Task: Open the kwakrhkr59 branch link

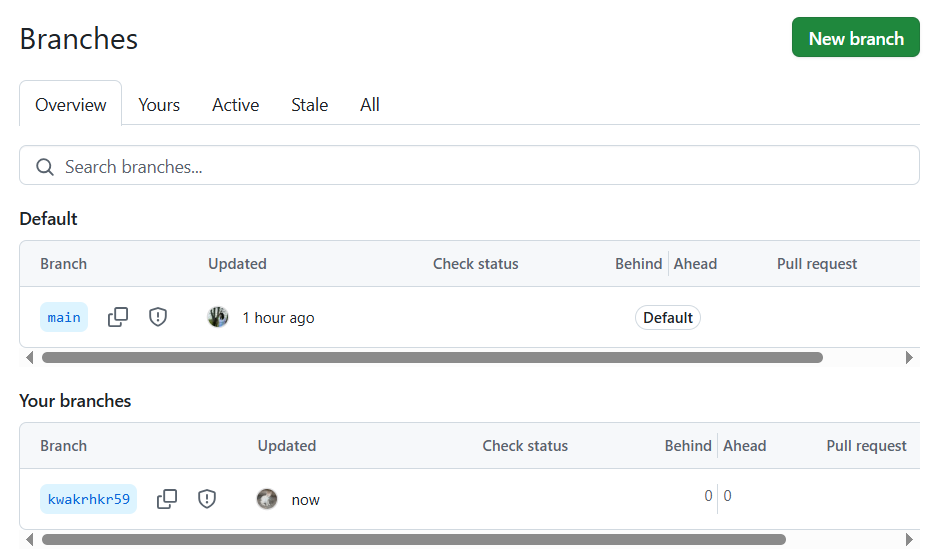Action: pos(89,499)
